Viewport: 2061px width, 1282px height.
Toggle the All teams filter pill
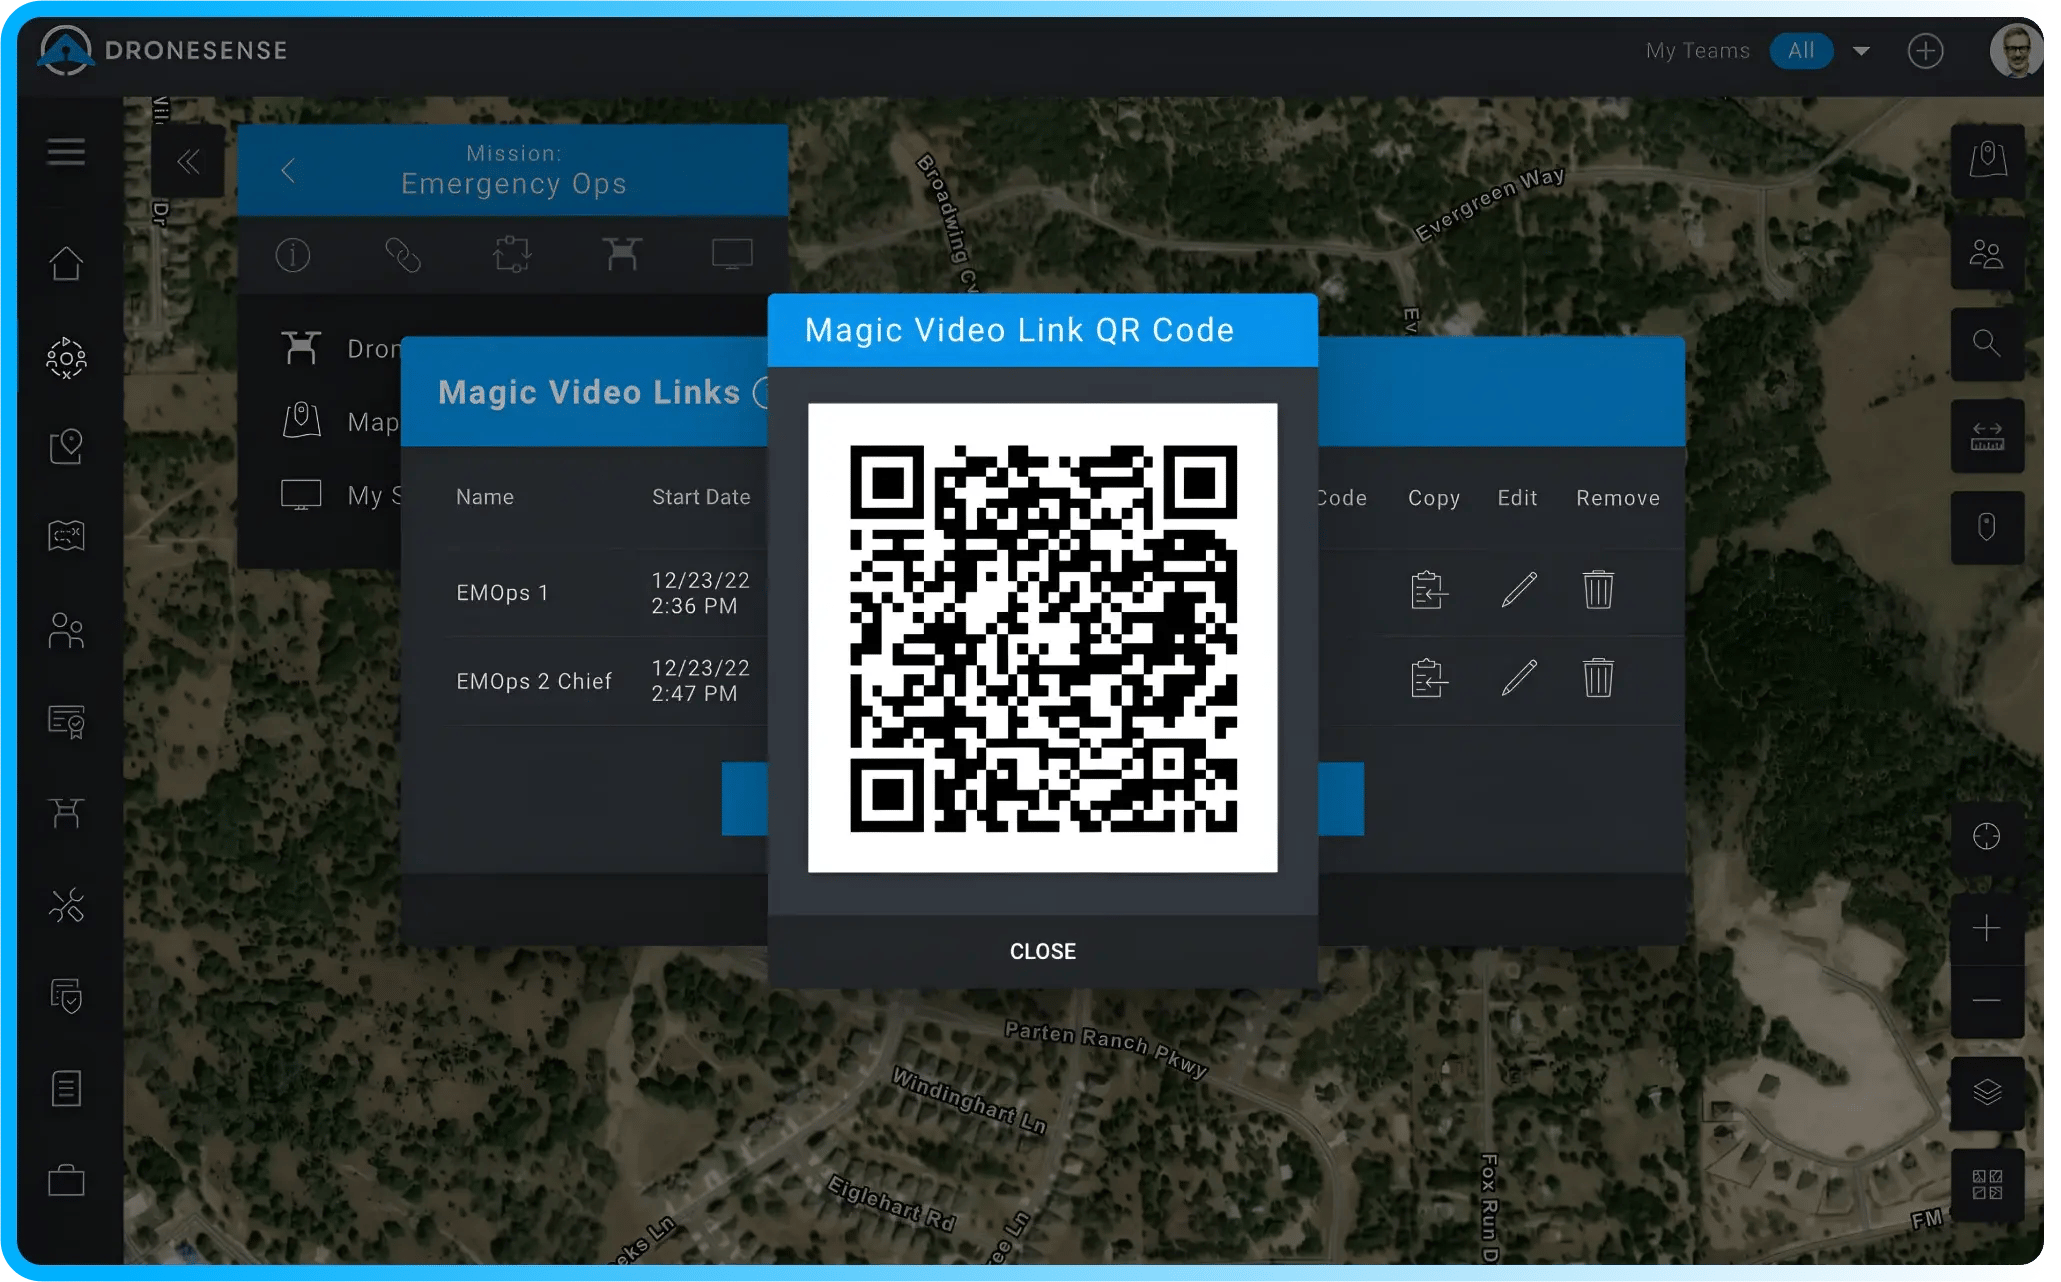point(1801,51)
